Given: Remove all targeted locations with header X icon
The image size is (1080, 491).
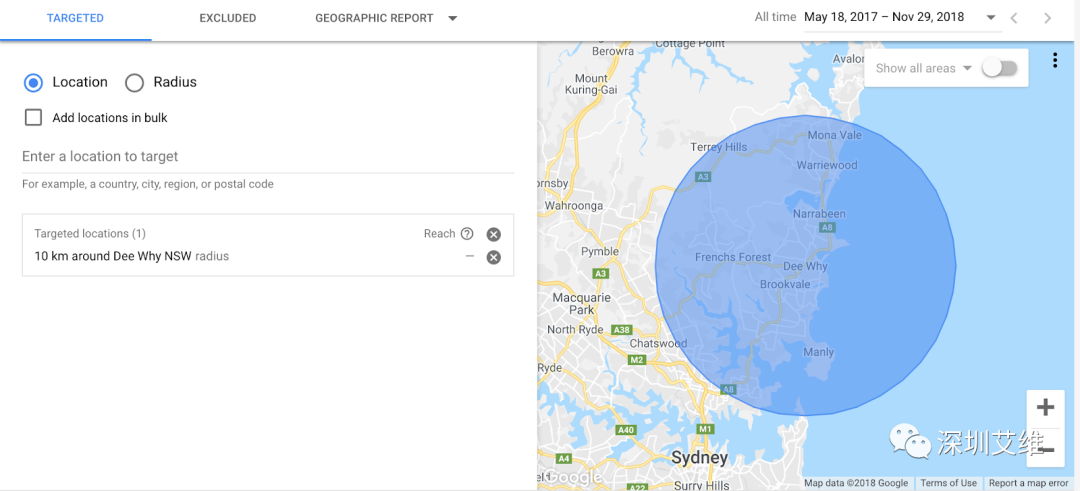Looking at the screenshot, I should 493,234.
